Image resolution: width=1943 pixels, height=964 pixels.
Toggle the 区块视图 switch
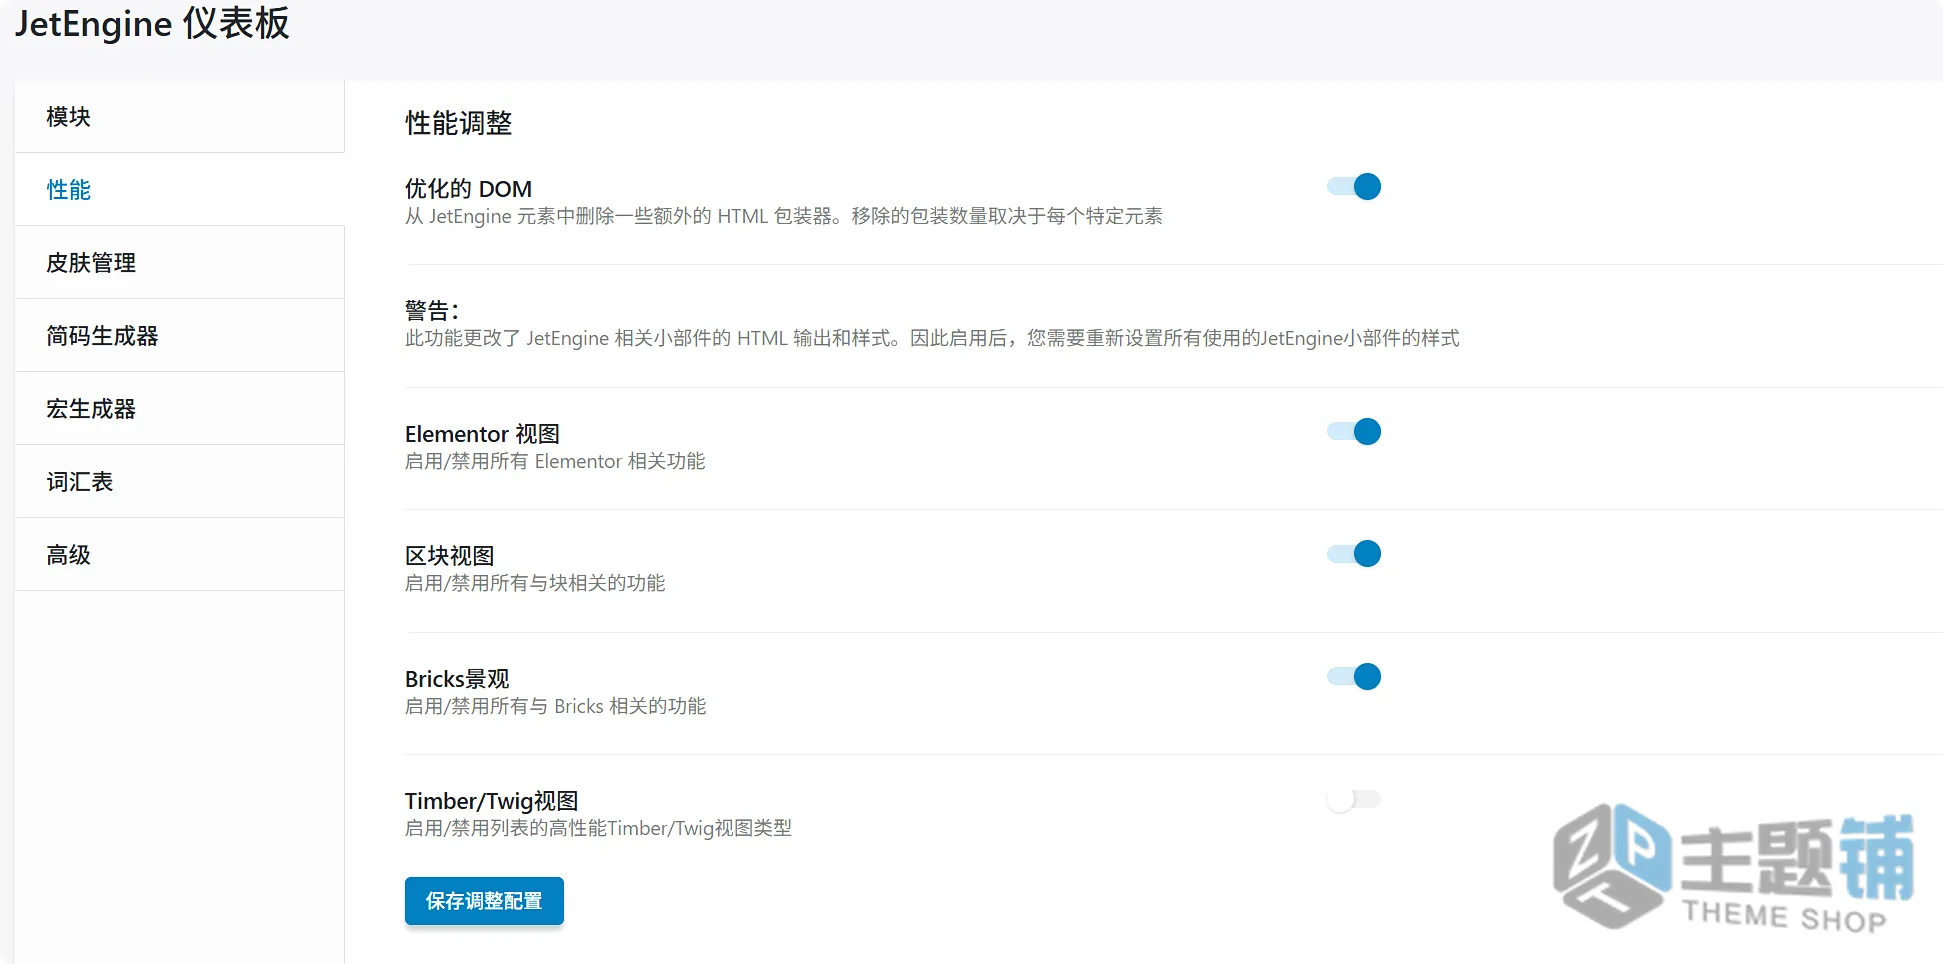tap(1354, 554)
